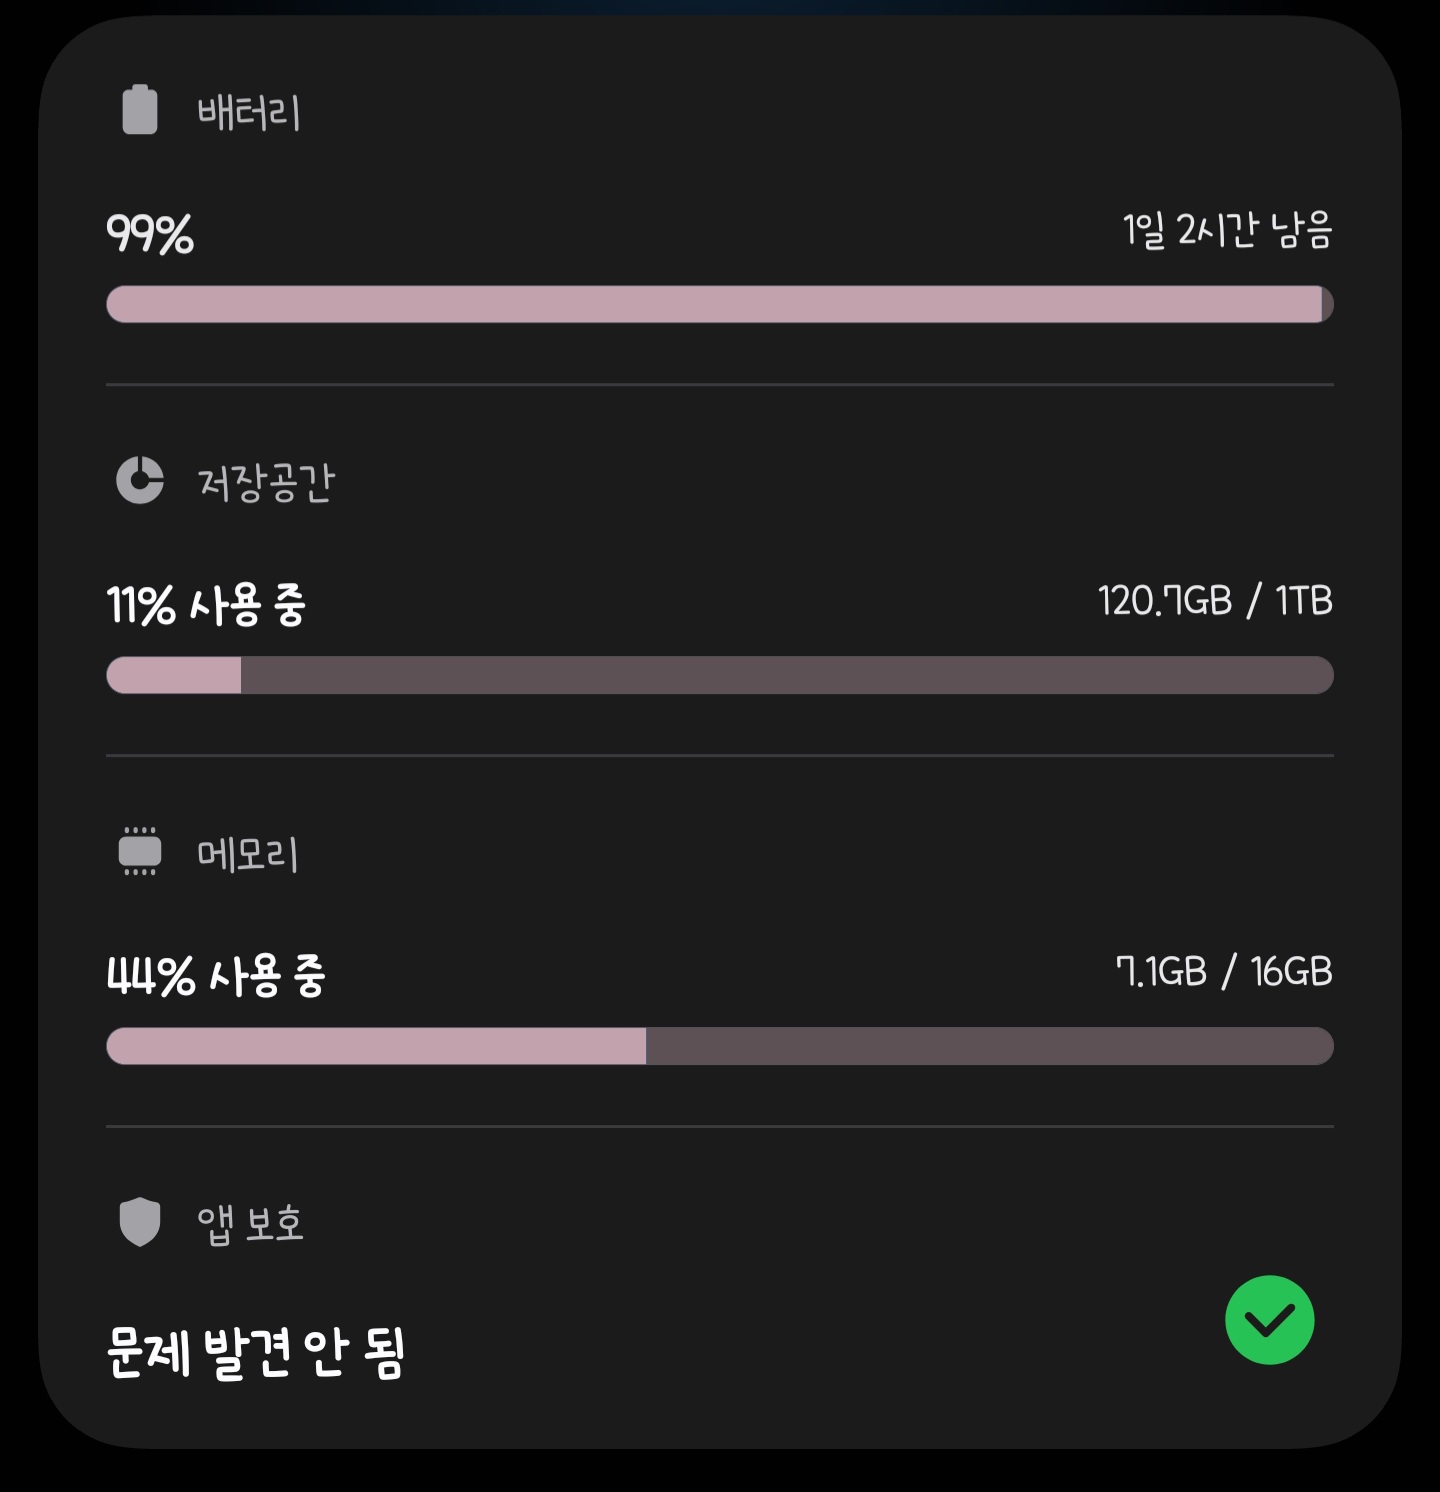Select the 앱 보호 section label
Viewport: 1440px width, 1492px height.
[250, 1224]
